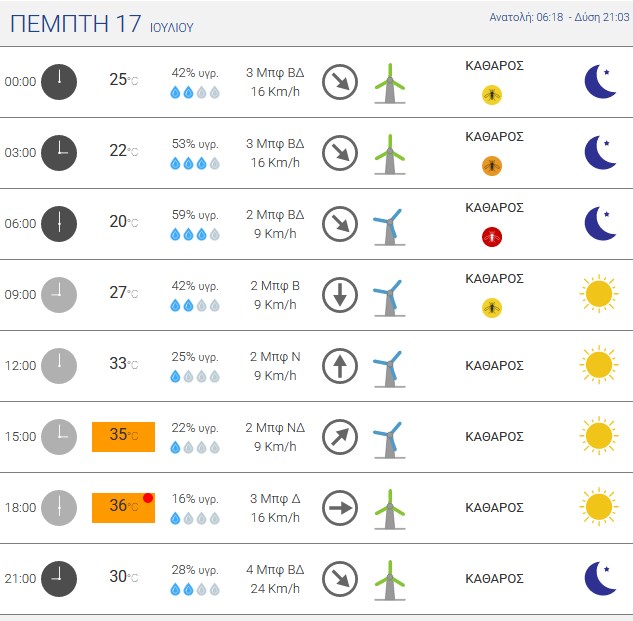The image size is (633, 621).
Task: Click the orange 35°C temperature box
Action: click(x=124, y=436)
